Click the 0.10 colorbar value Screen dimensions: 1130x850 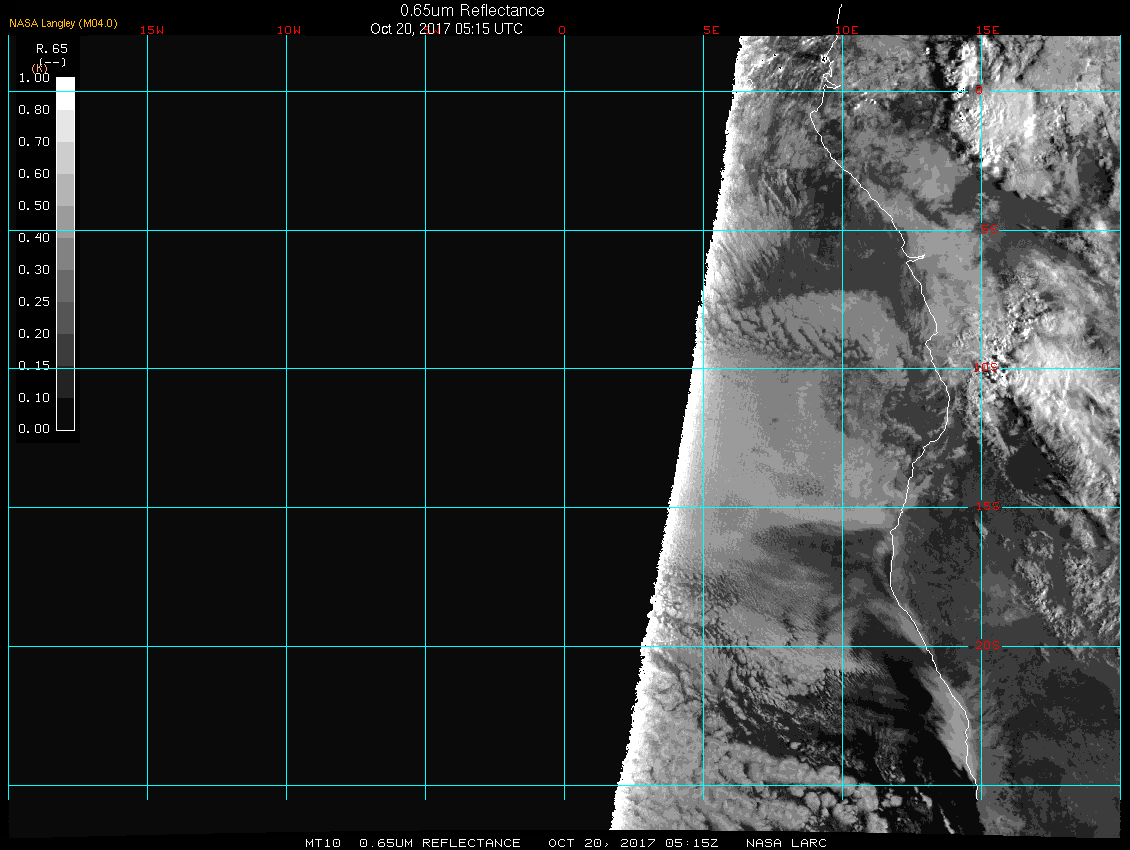(34, 398)
